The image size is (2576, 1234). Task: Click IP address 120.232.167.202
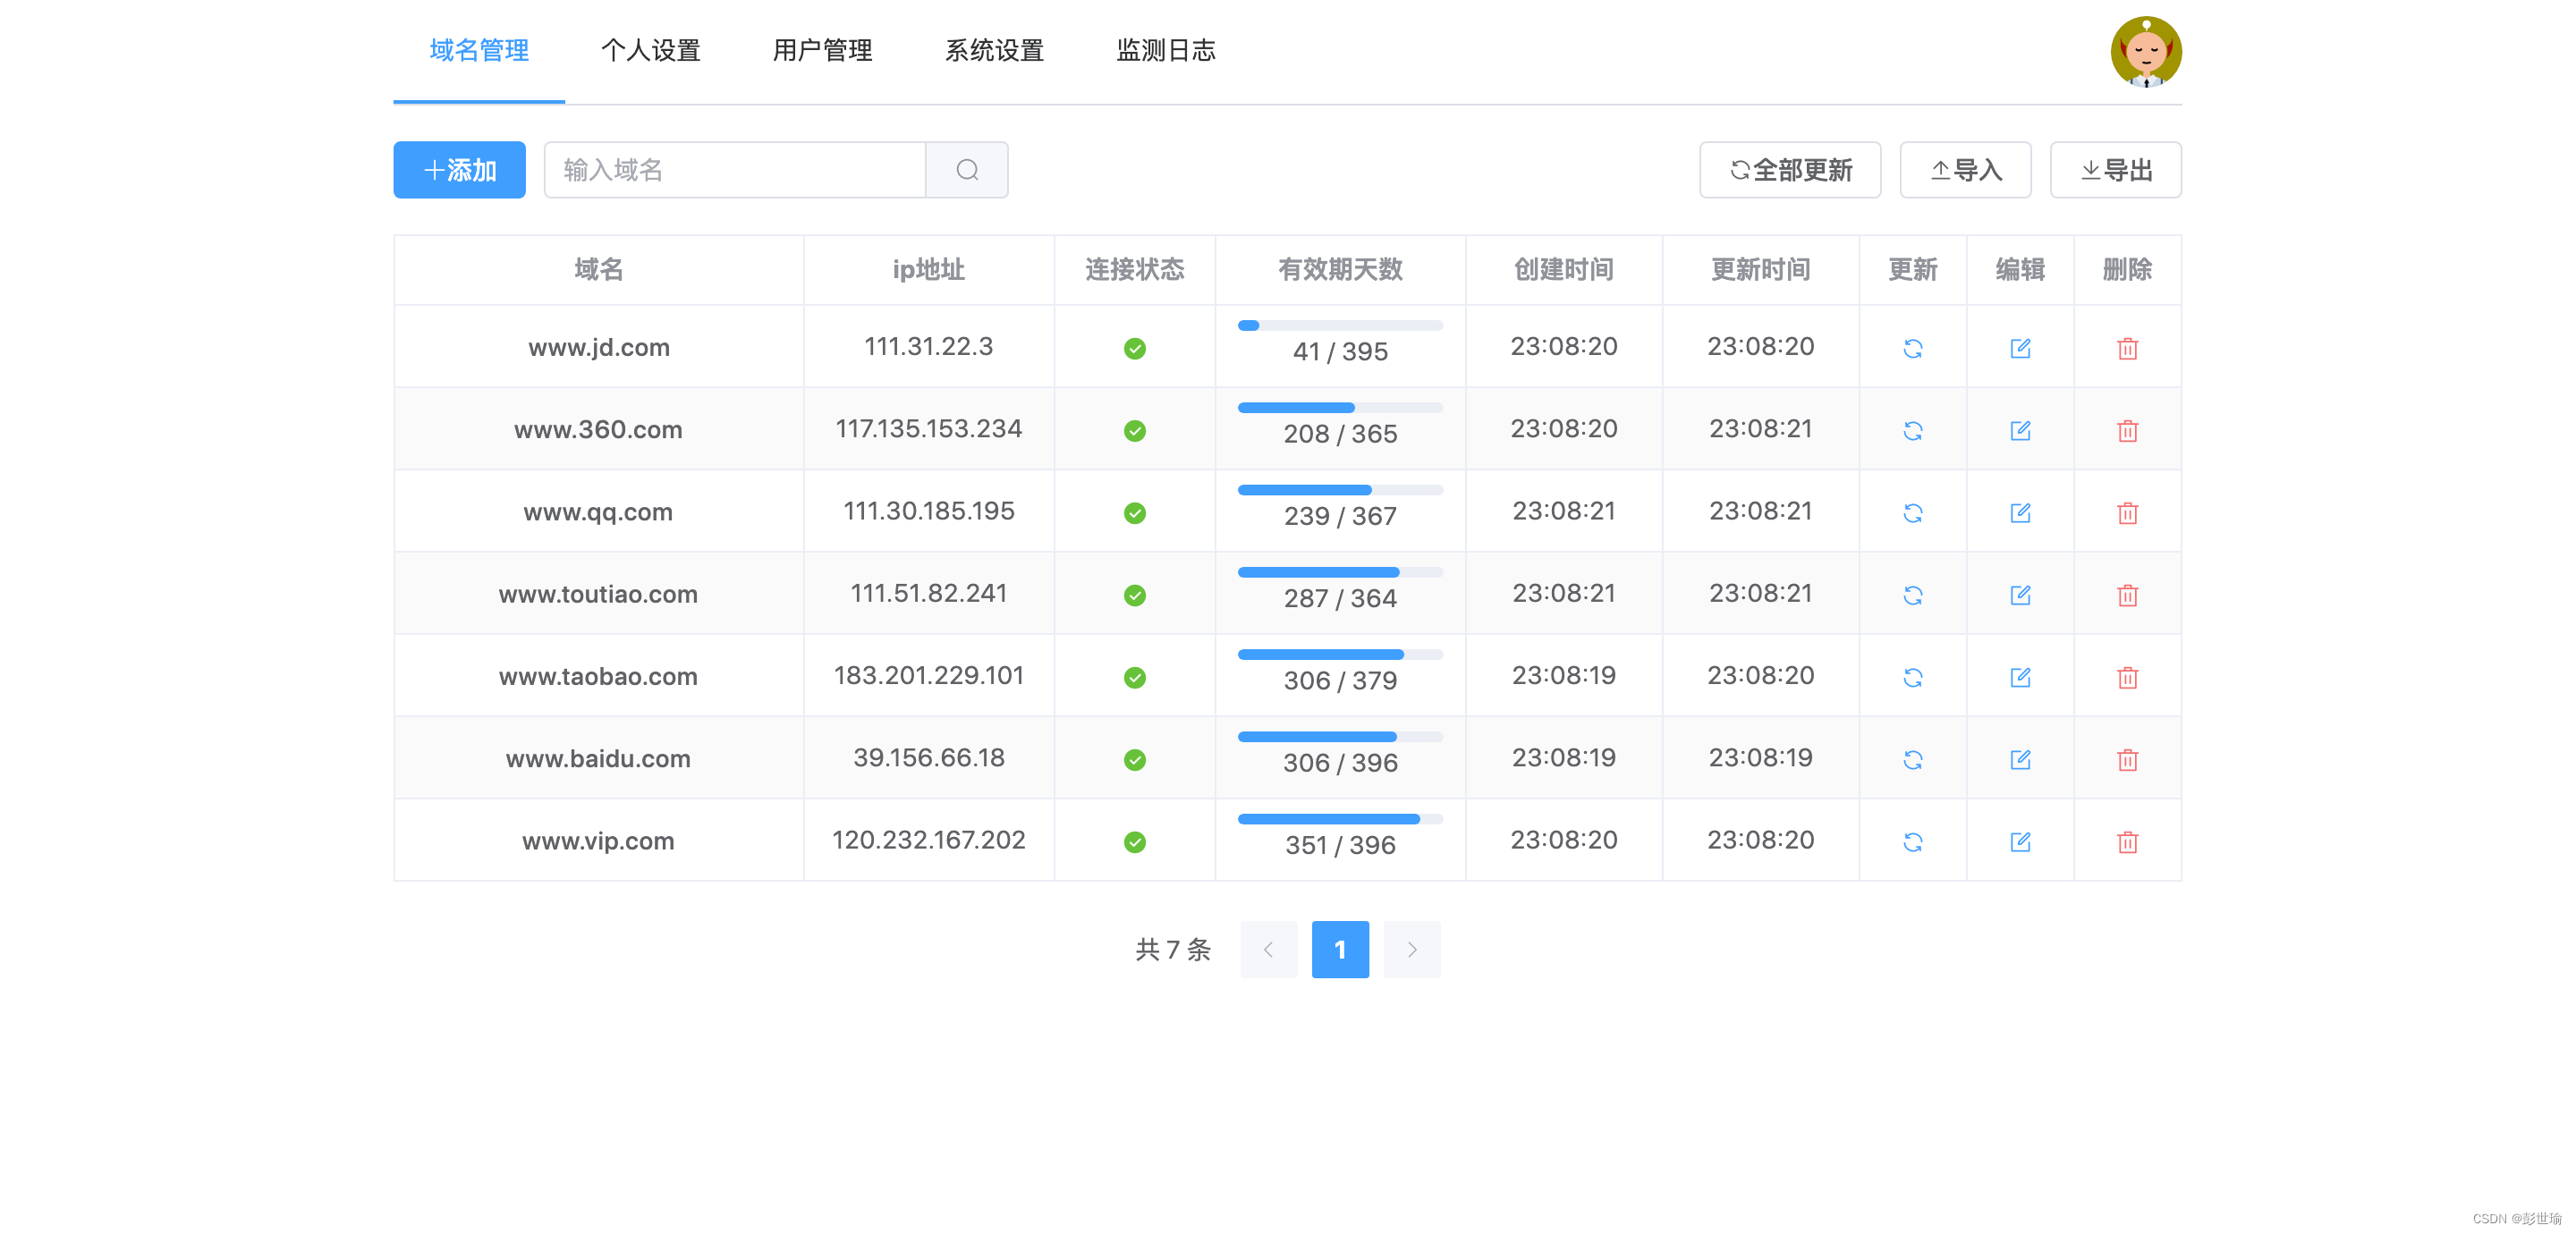[x=928, y=840]
